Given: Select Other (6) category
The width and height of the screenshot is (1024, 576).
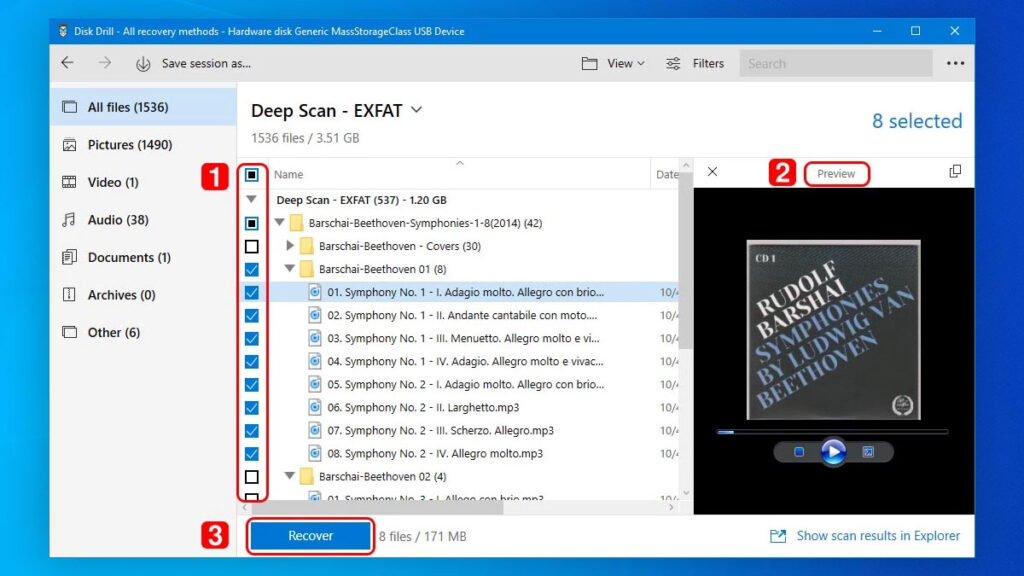Looking at the screenshot, I should 143,332.
